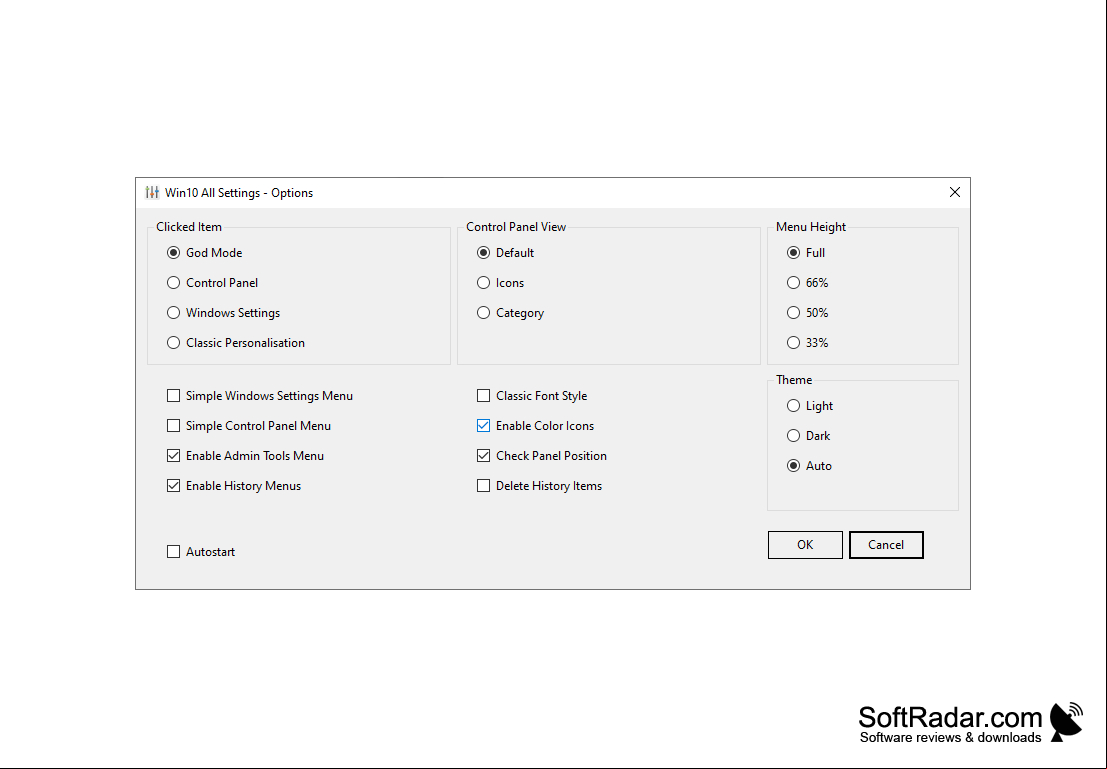Viewport: 1107px width, 769px height.
Task: Click the Cancel button
Action: coord(886,544)
